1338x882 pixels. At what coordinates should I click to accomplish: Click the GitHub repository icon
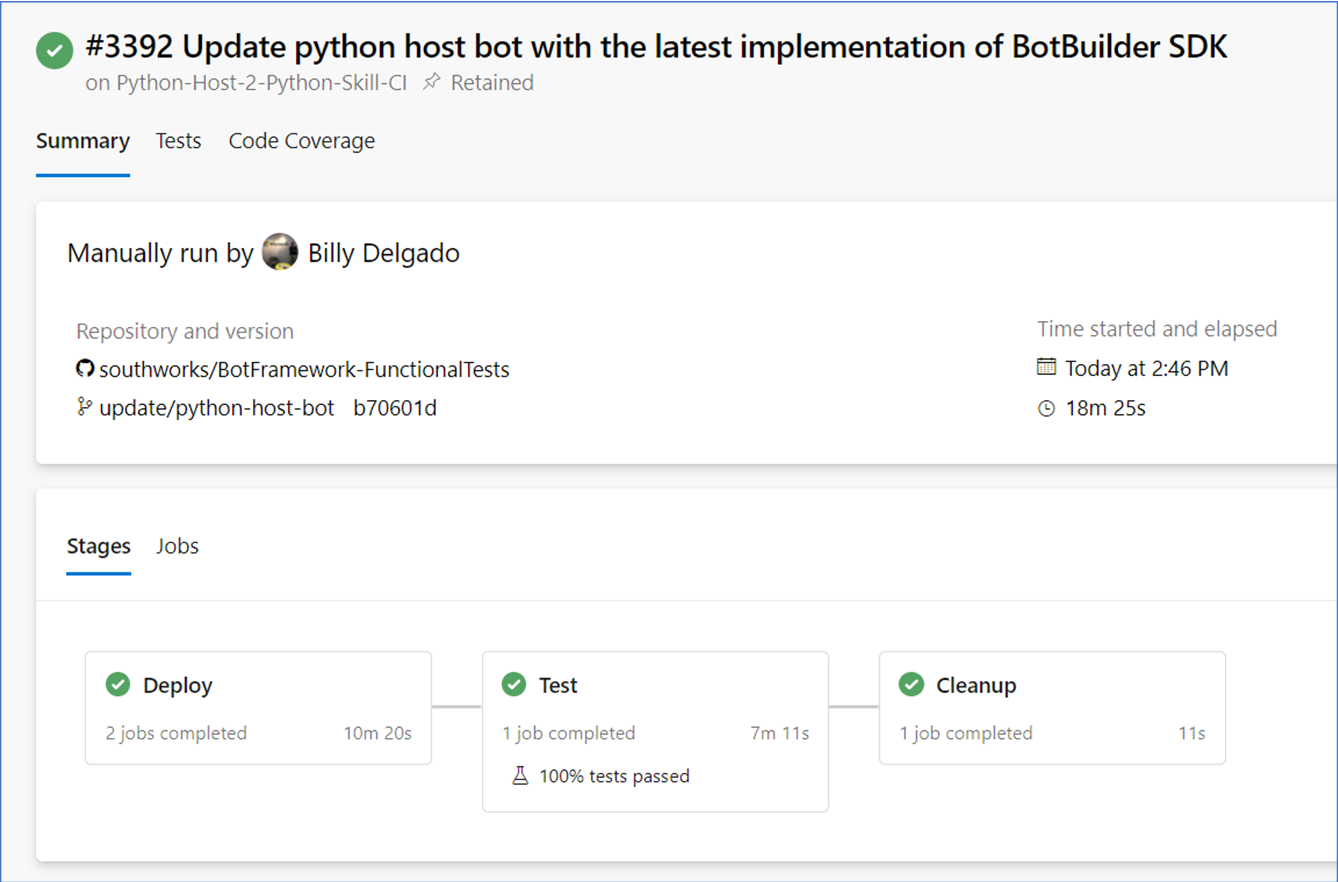click(x=85, y=369)
